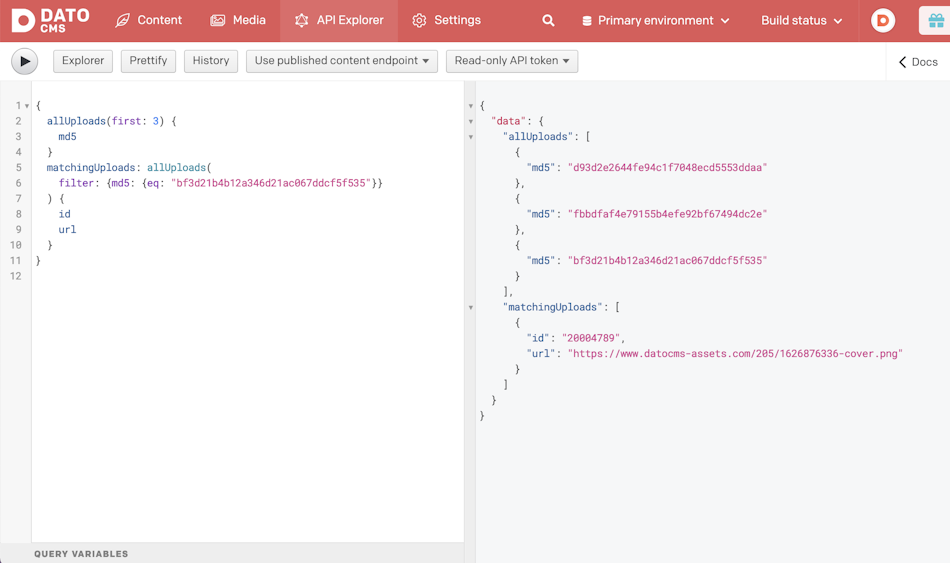The image size is (950, 563).
Task: Open the Media tab
Action: (x=238, y=21)
